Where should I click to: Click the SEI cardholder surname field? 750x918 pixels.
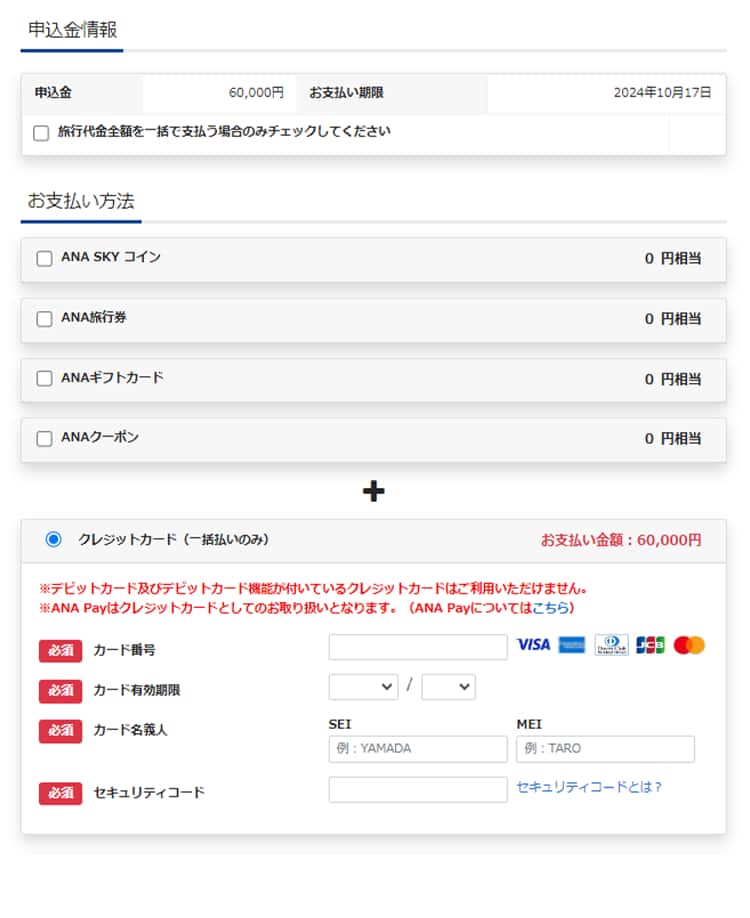click(x=418, y=749)
